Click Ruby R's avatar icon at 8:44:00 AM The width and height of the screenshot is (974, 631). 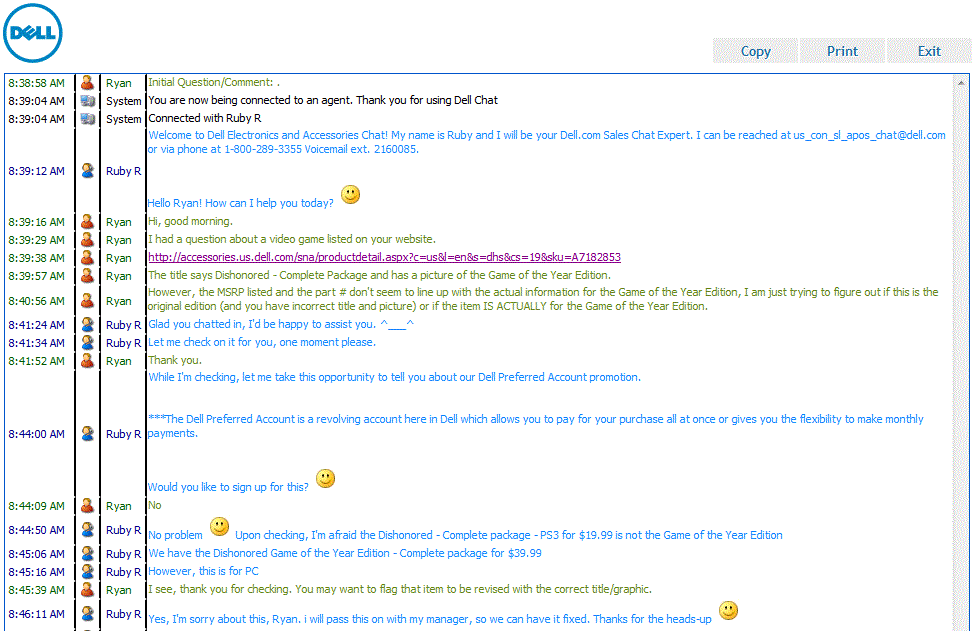[x=88, y=434]
